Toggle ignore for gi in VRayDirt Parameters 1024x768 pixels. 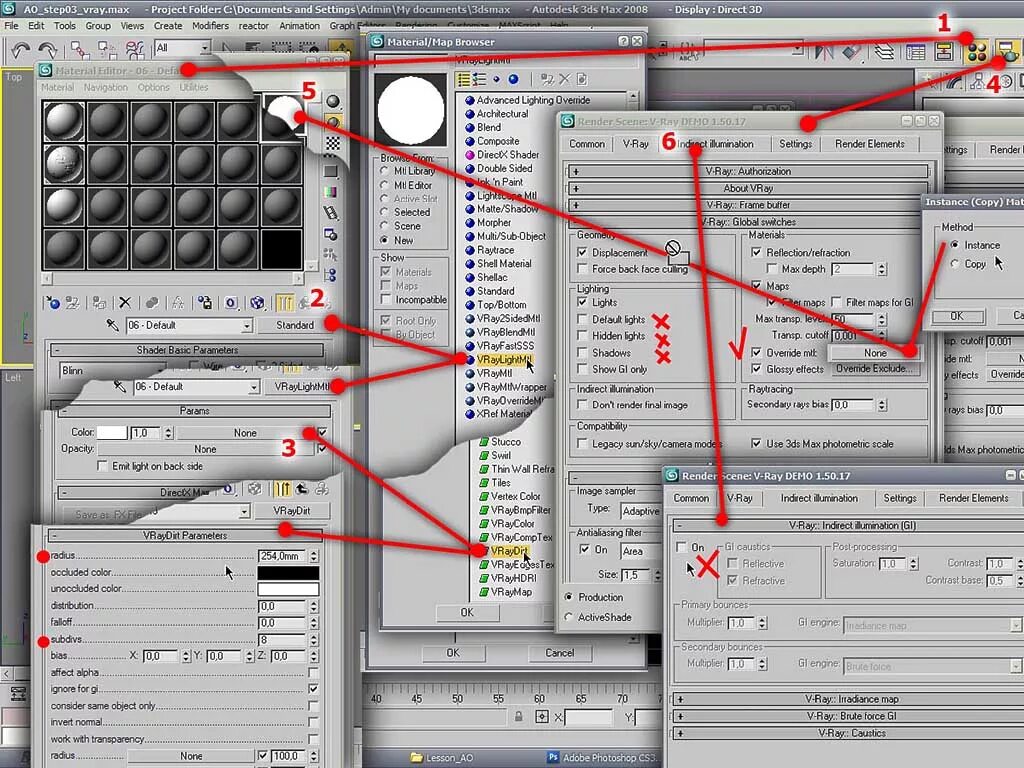coord(313,689)
